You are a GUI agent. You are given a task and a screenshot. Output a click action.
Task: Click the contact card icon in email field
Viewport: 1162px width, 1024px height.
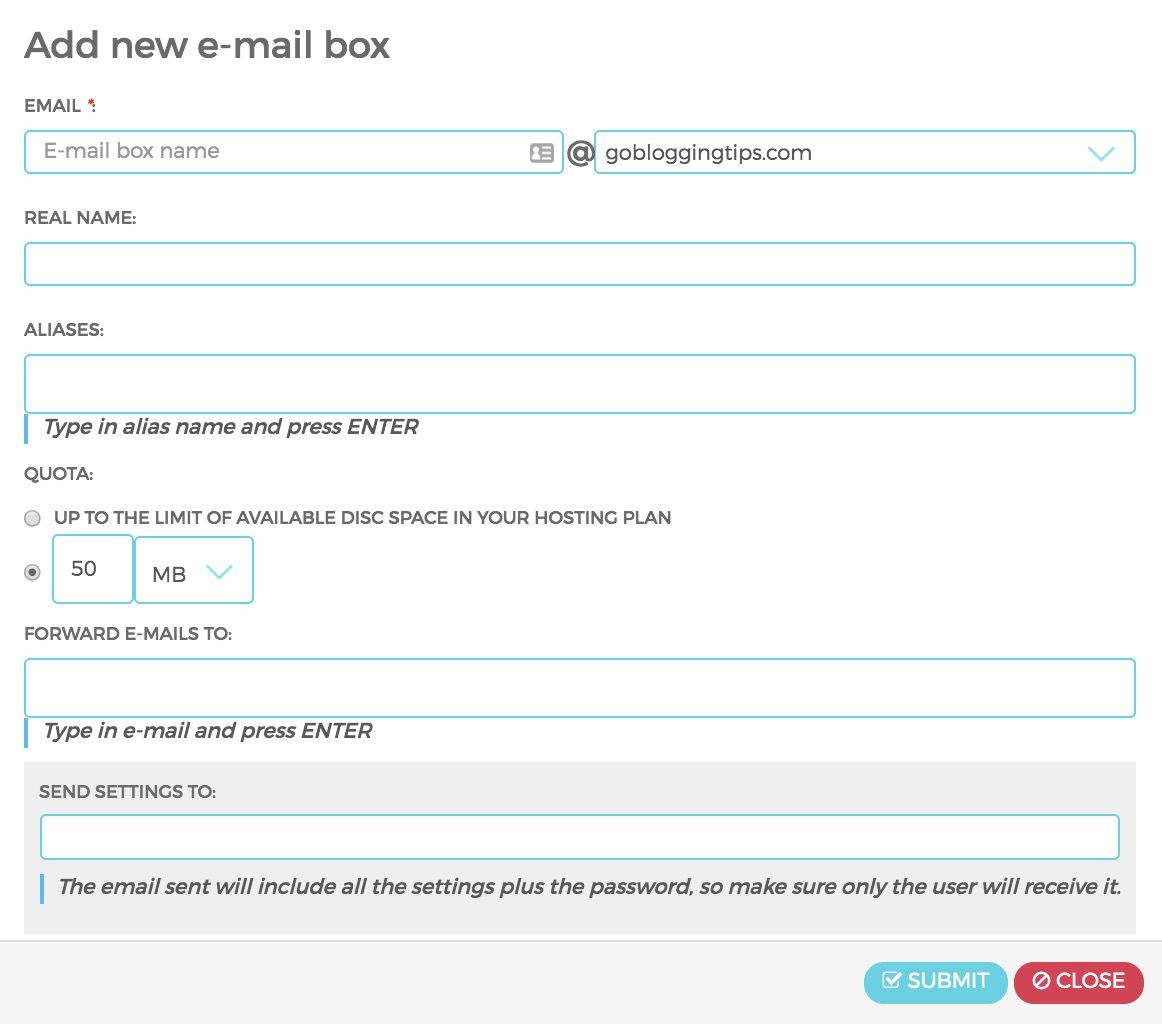click(x=542, y=153)
